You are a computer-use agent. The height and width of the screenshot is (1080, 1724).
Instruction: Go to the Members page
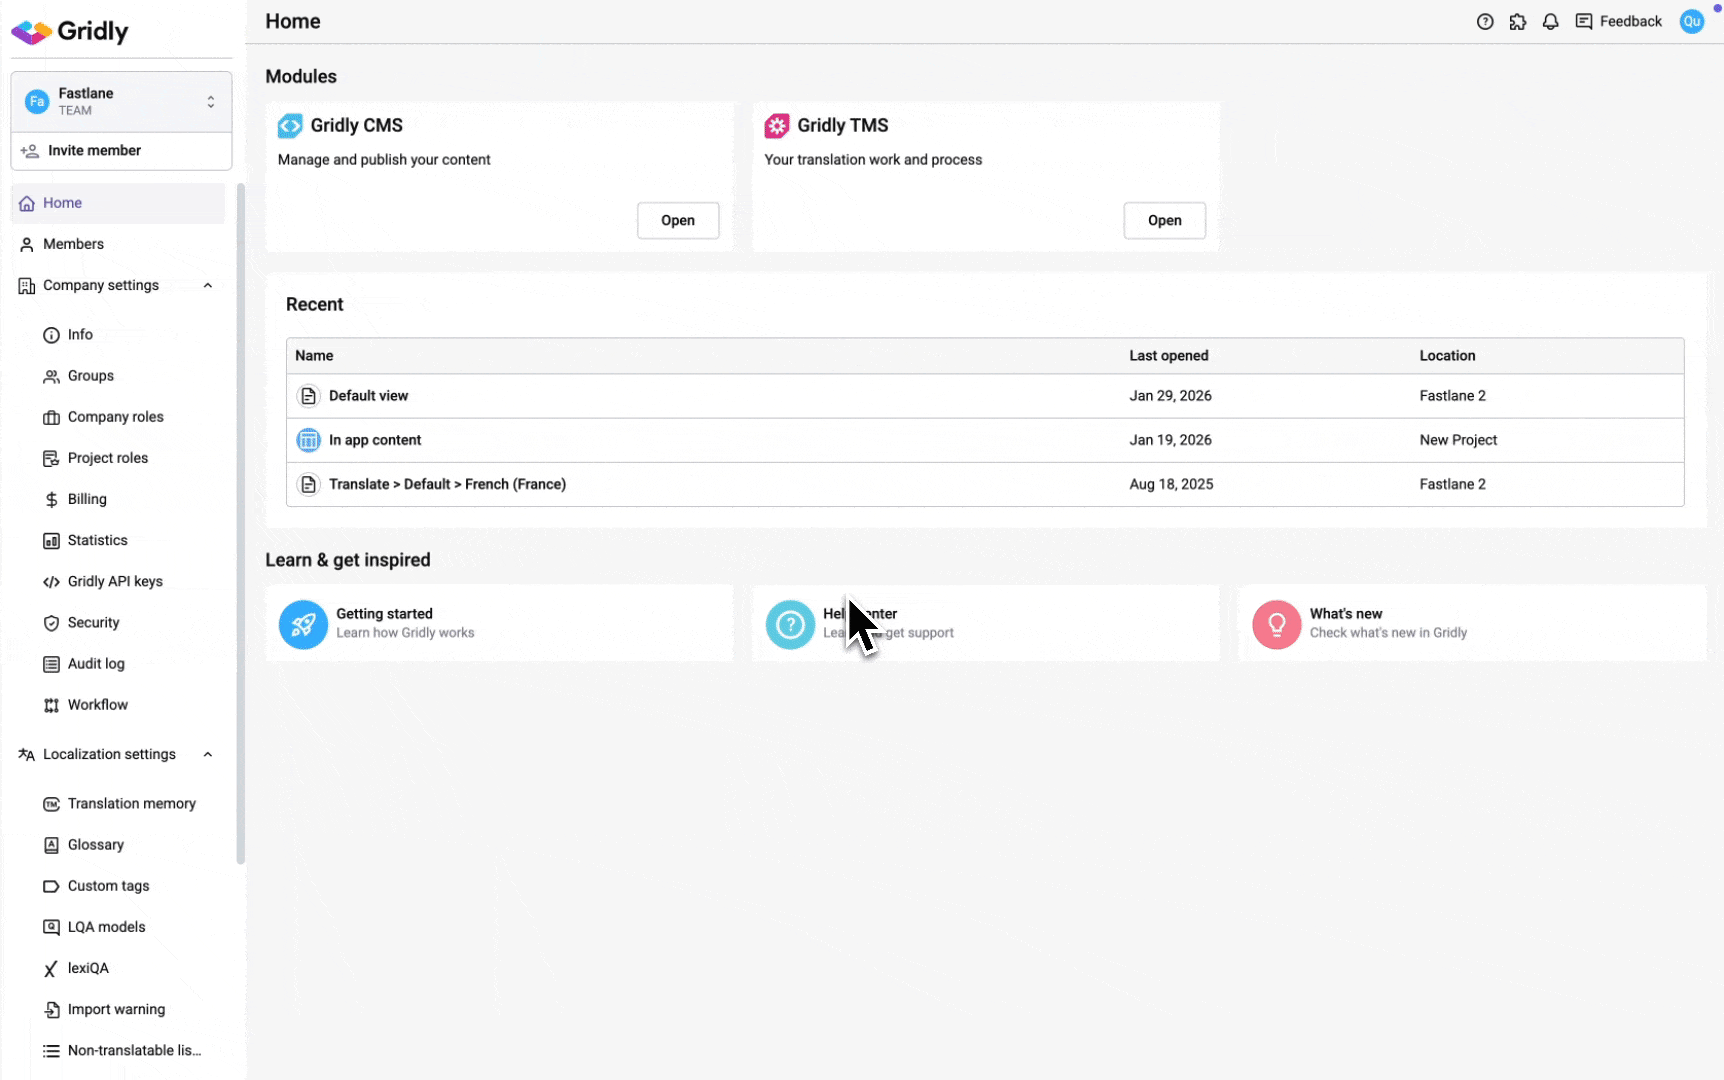coord(72,244)
